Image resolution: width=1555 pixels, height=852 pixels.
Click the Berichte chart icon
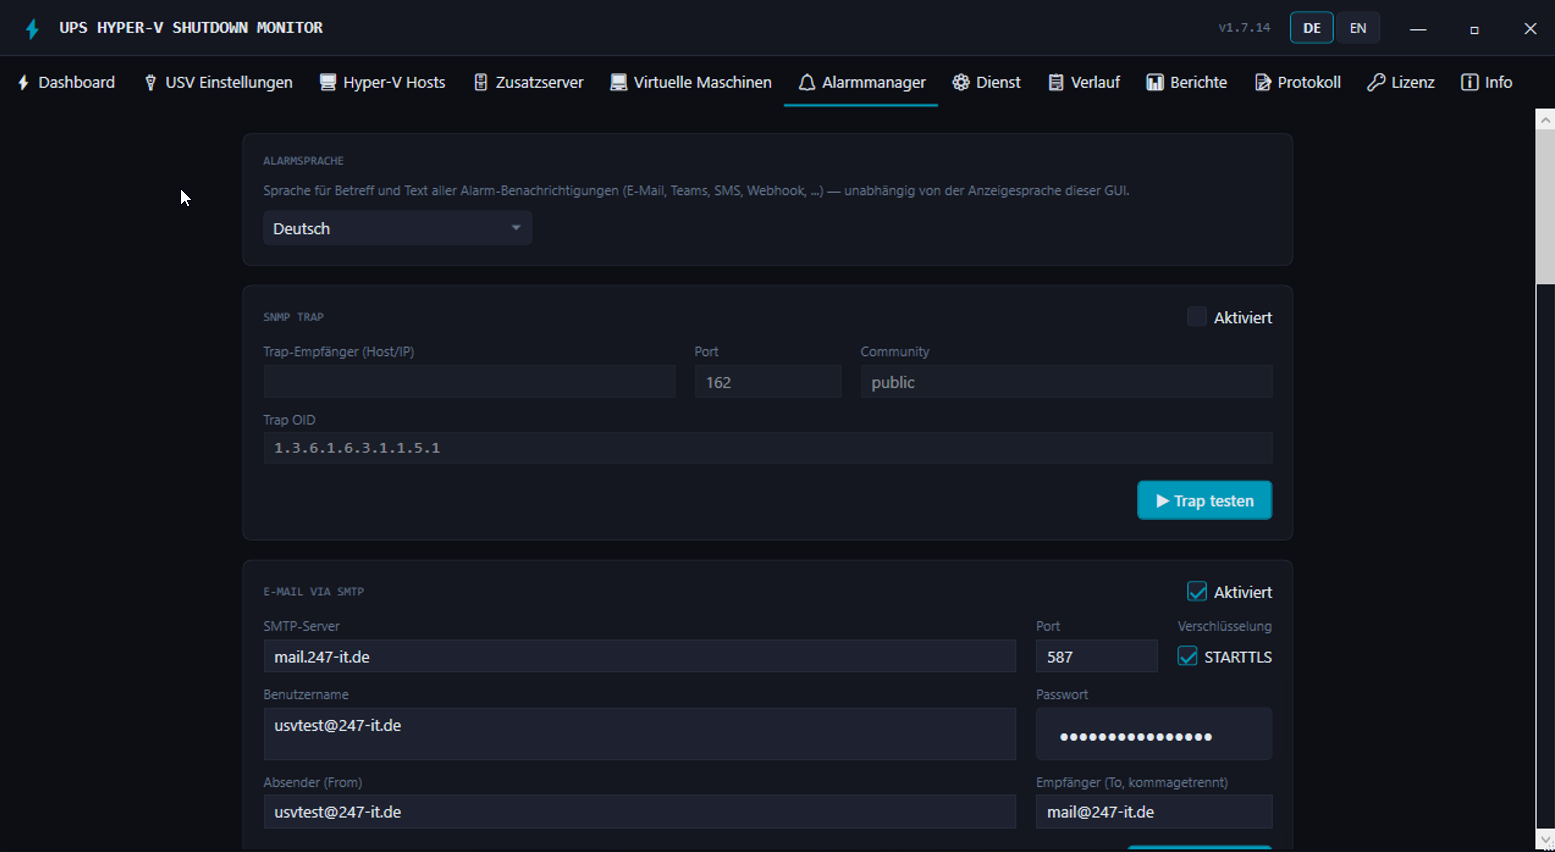pos(1155,82)
